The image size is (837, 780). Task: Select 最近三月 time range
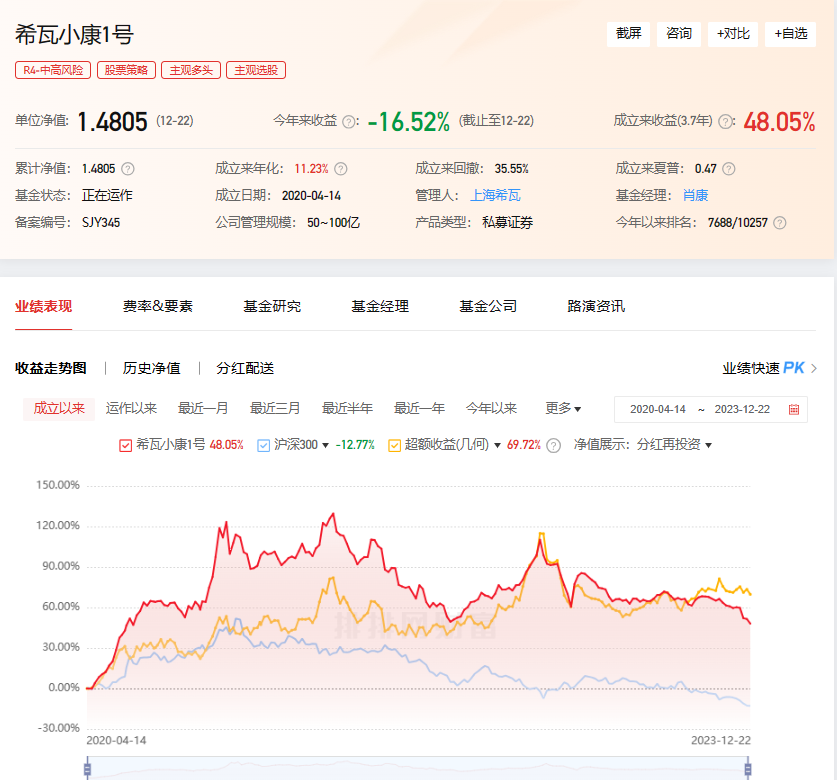click(x=275, y=409)
